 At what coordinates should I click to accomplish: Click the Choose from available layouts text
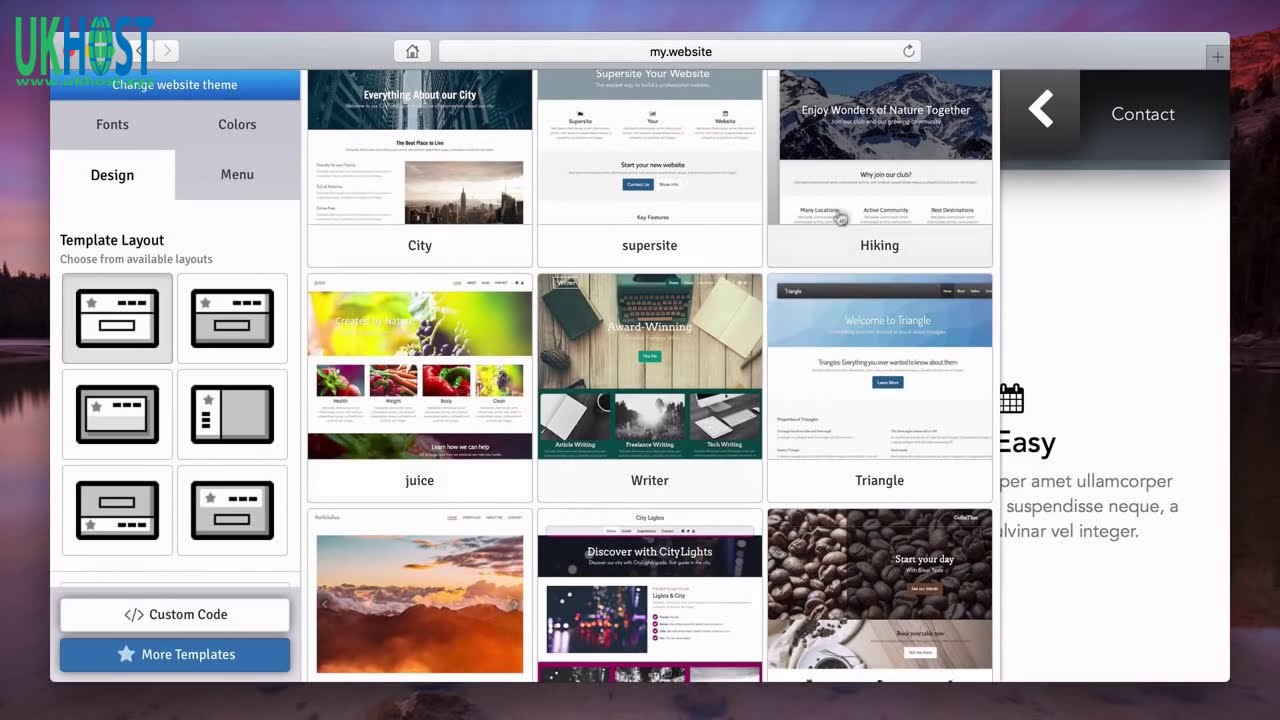136,259
